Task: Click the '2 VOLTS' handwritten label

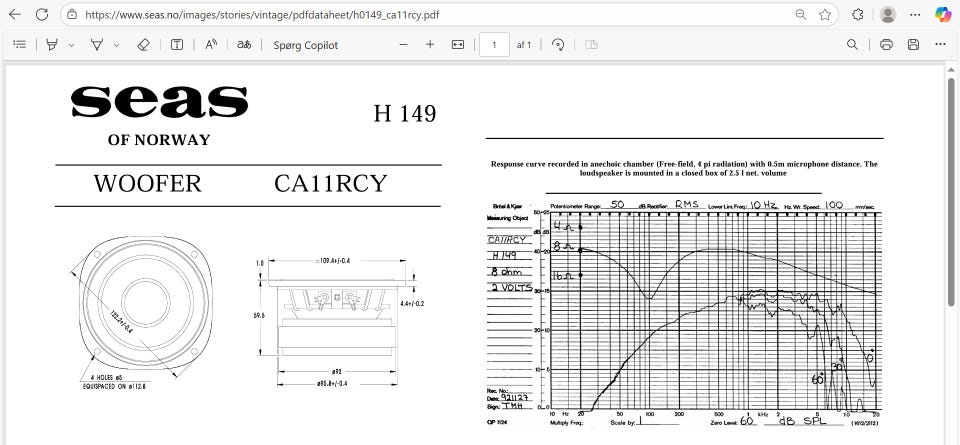Action: pos(511,288)
